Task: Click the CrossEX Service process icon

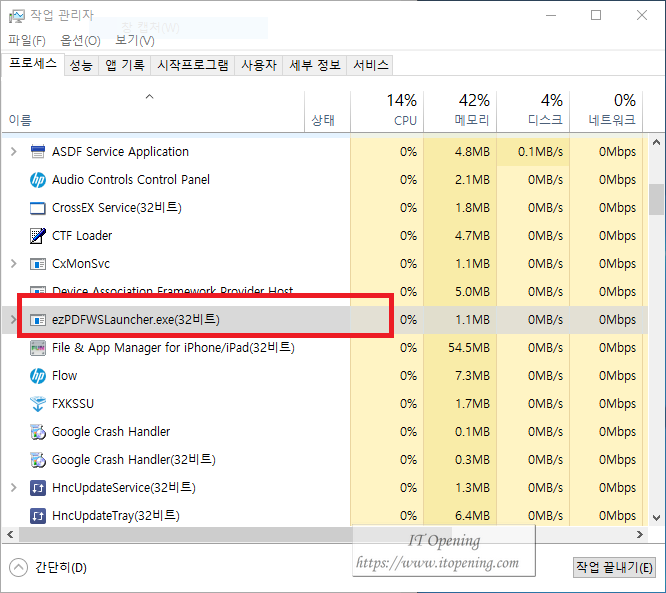Action: [x=38, y=208]
